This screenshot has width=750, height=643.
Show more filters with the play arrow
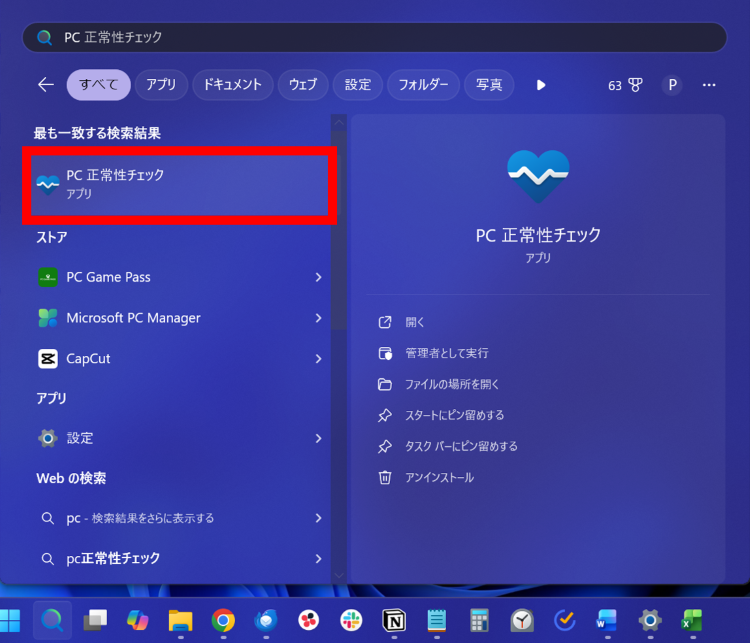[x=540, y=85]
